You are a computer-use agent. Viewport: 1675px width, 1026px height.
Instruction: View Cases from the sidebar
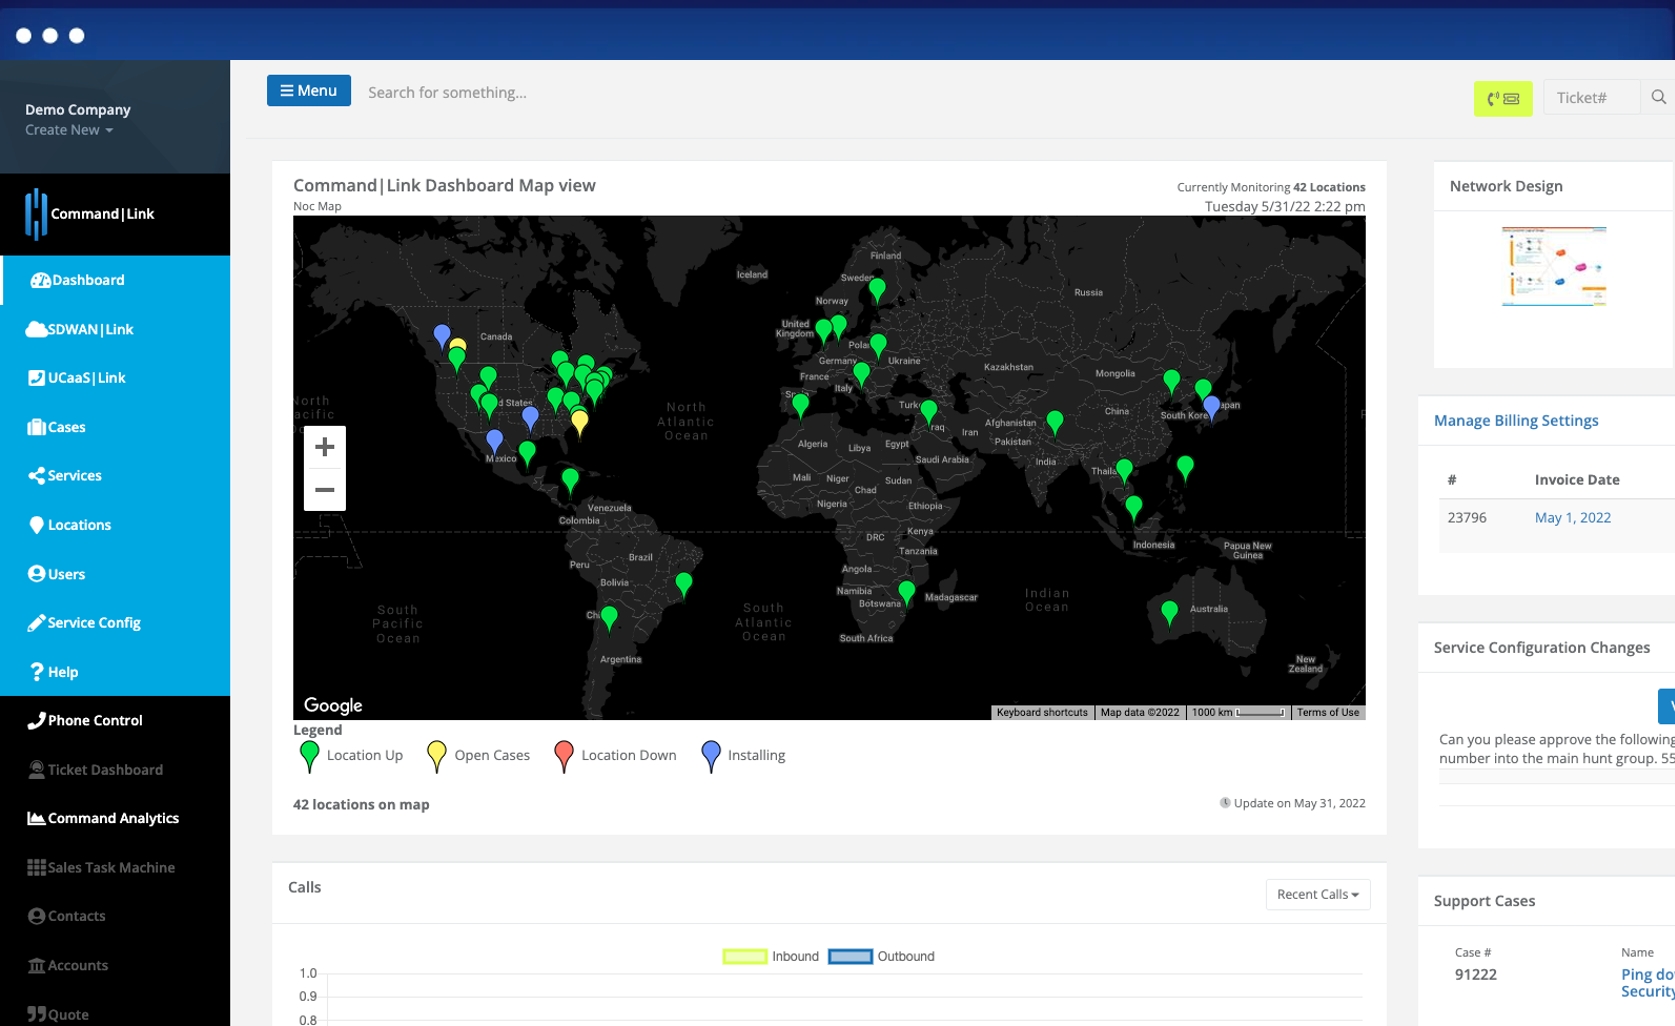(x=66, y=427)
